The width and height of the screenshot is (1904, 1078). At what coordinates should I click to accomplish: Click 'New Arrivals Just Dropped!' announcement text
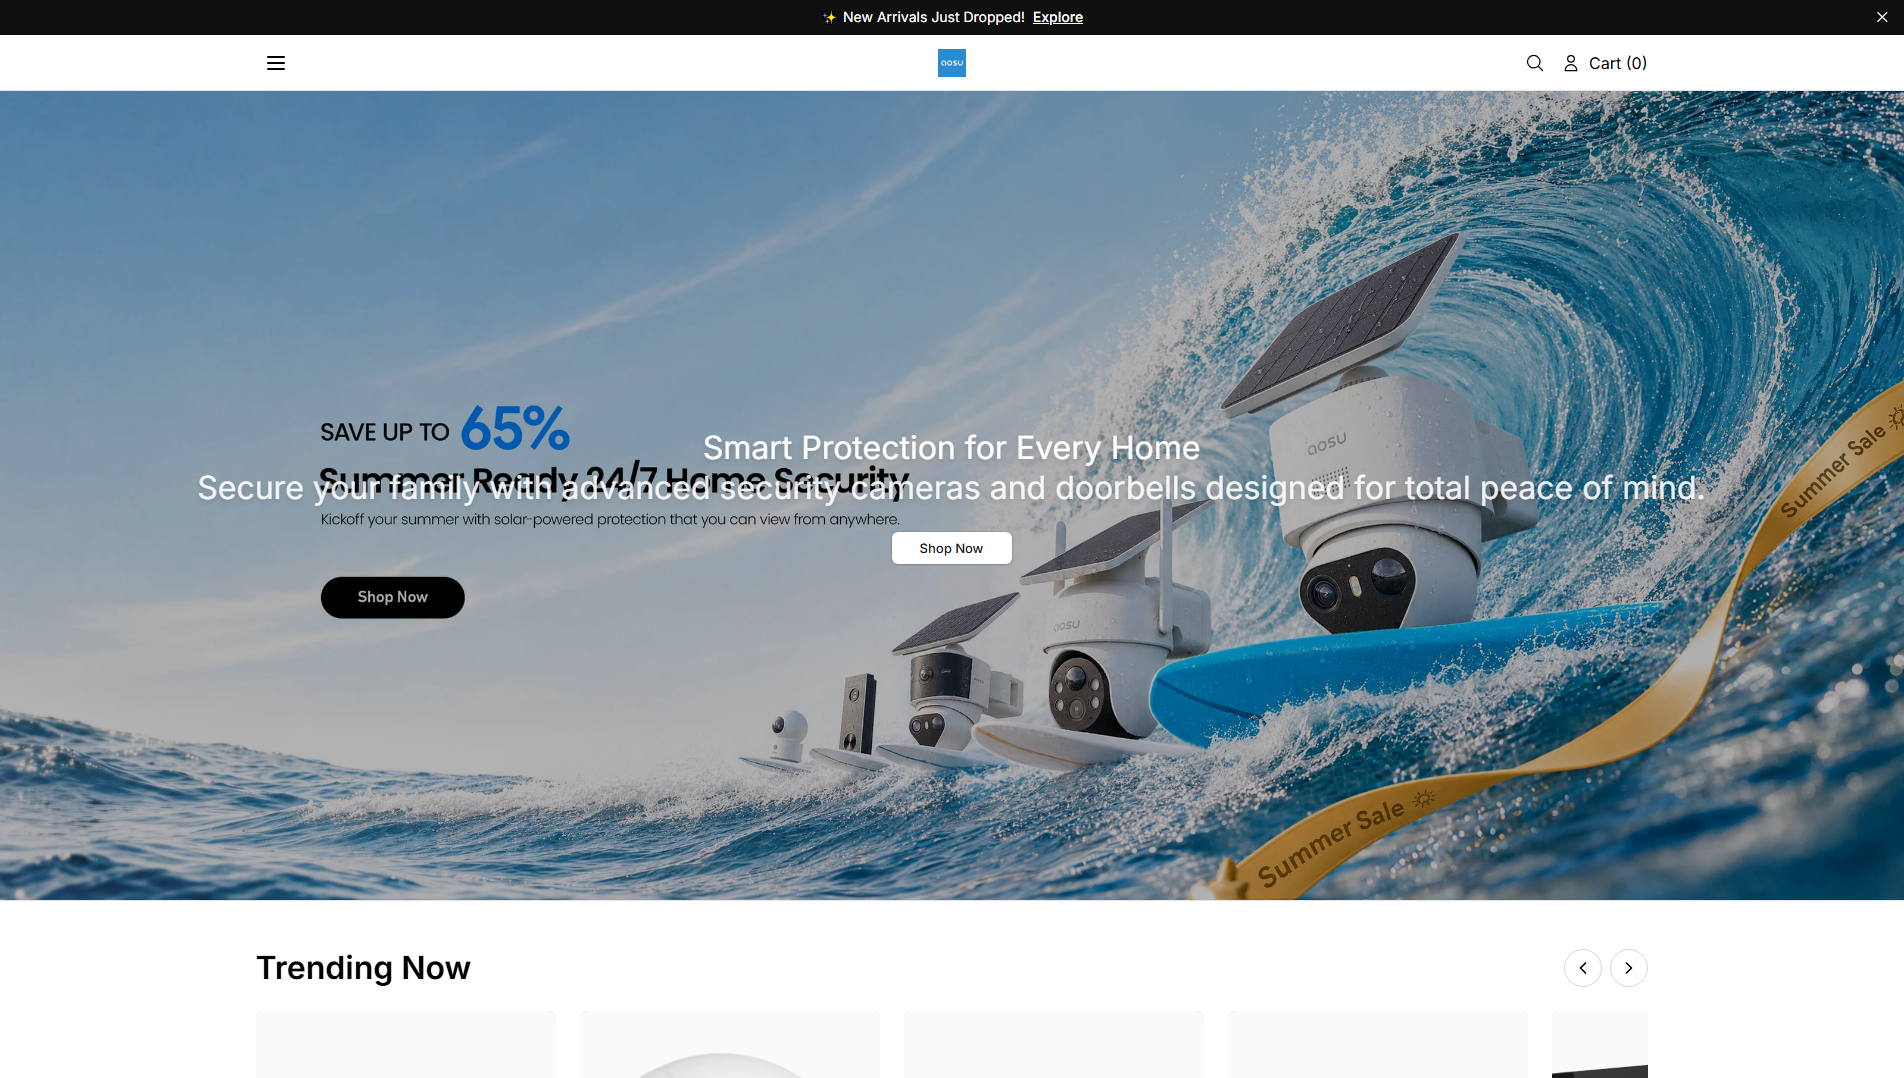pos(933,17)
